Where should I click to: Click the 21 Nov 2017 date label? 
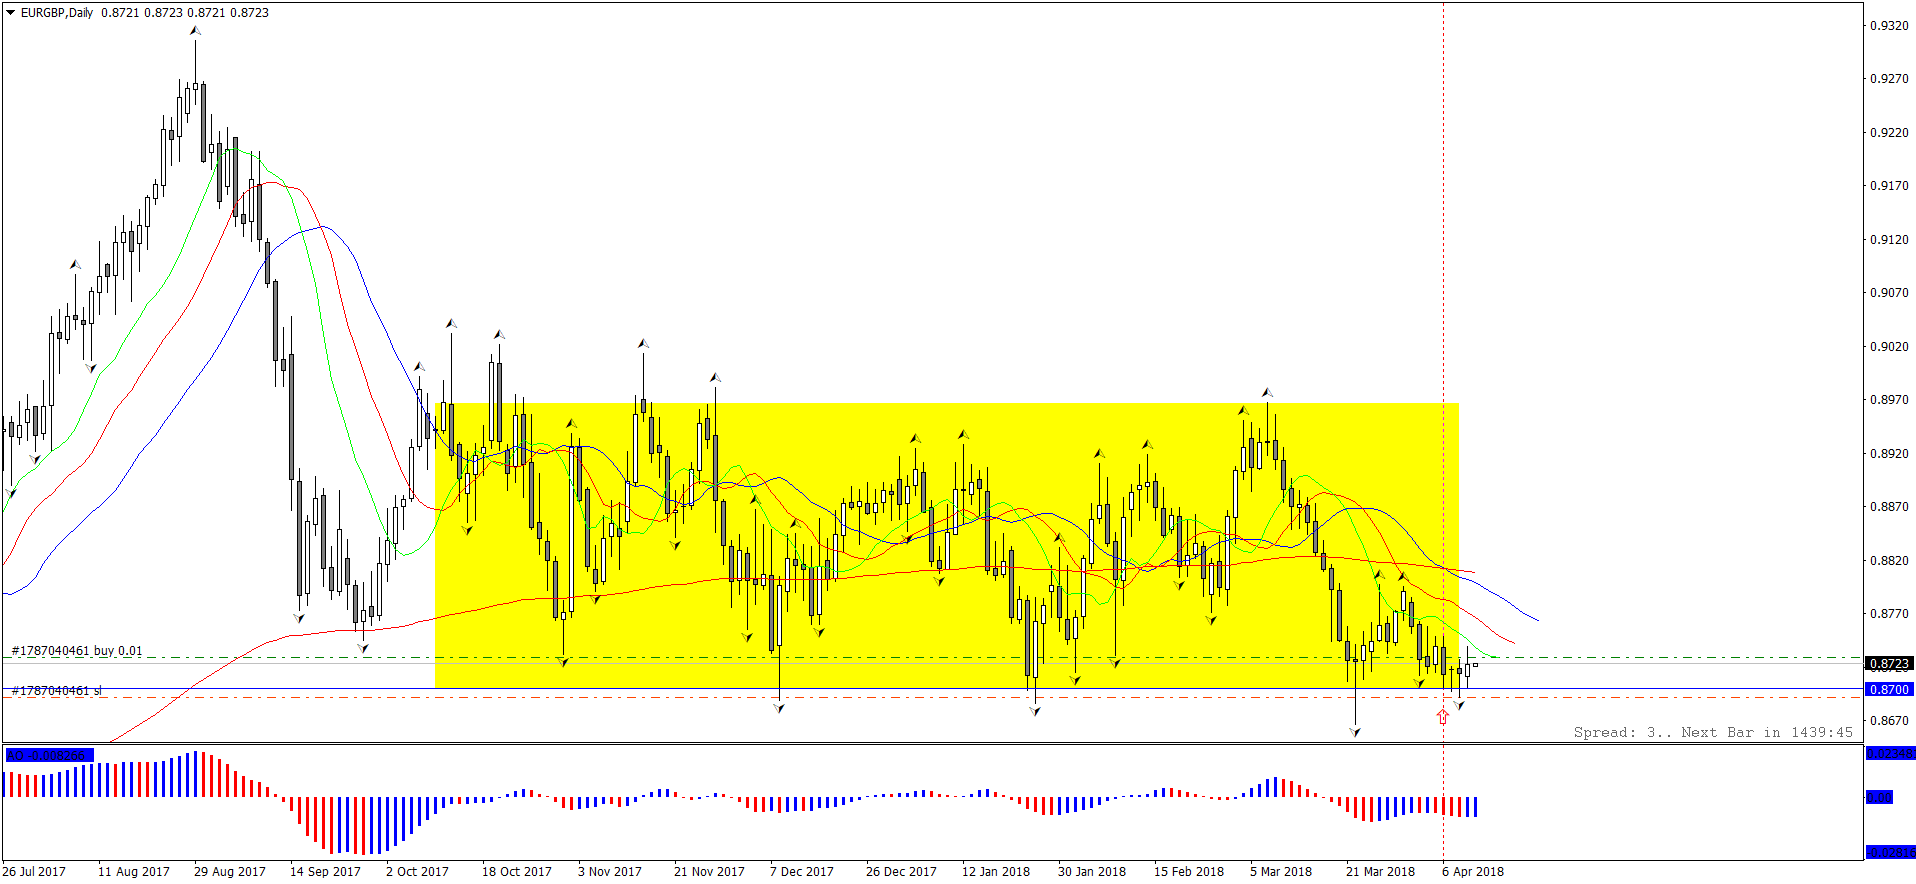710,872
